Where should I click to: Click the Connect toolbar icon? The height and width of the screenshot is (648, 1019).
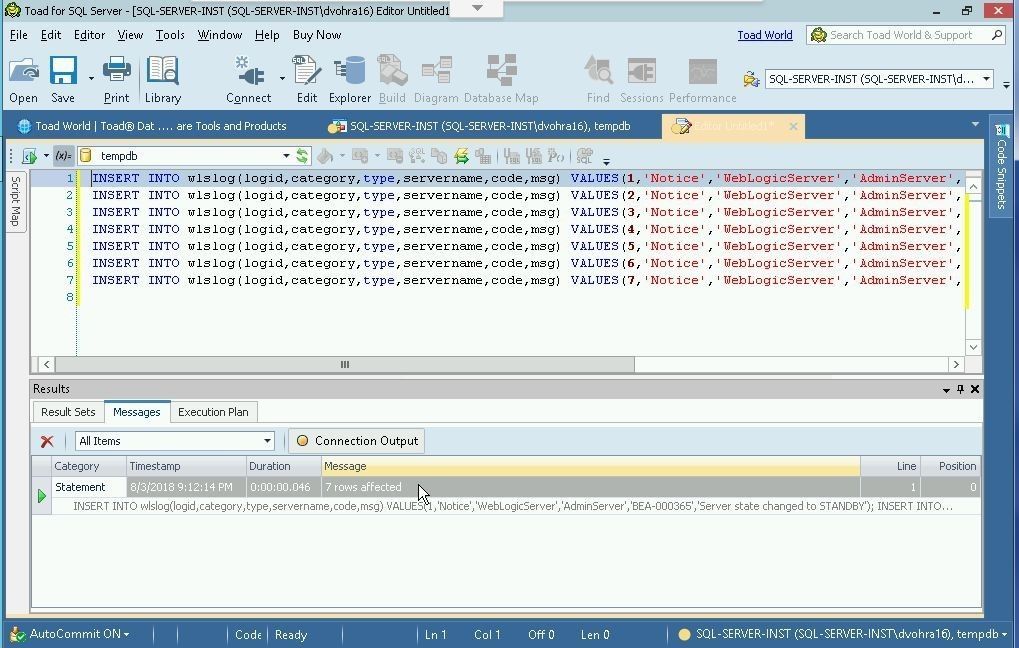point(248,79)
